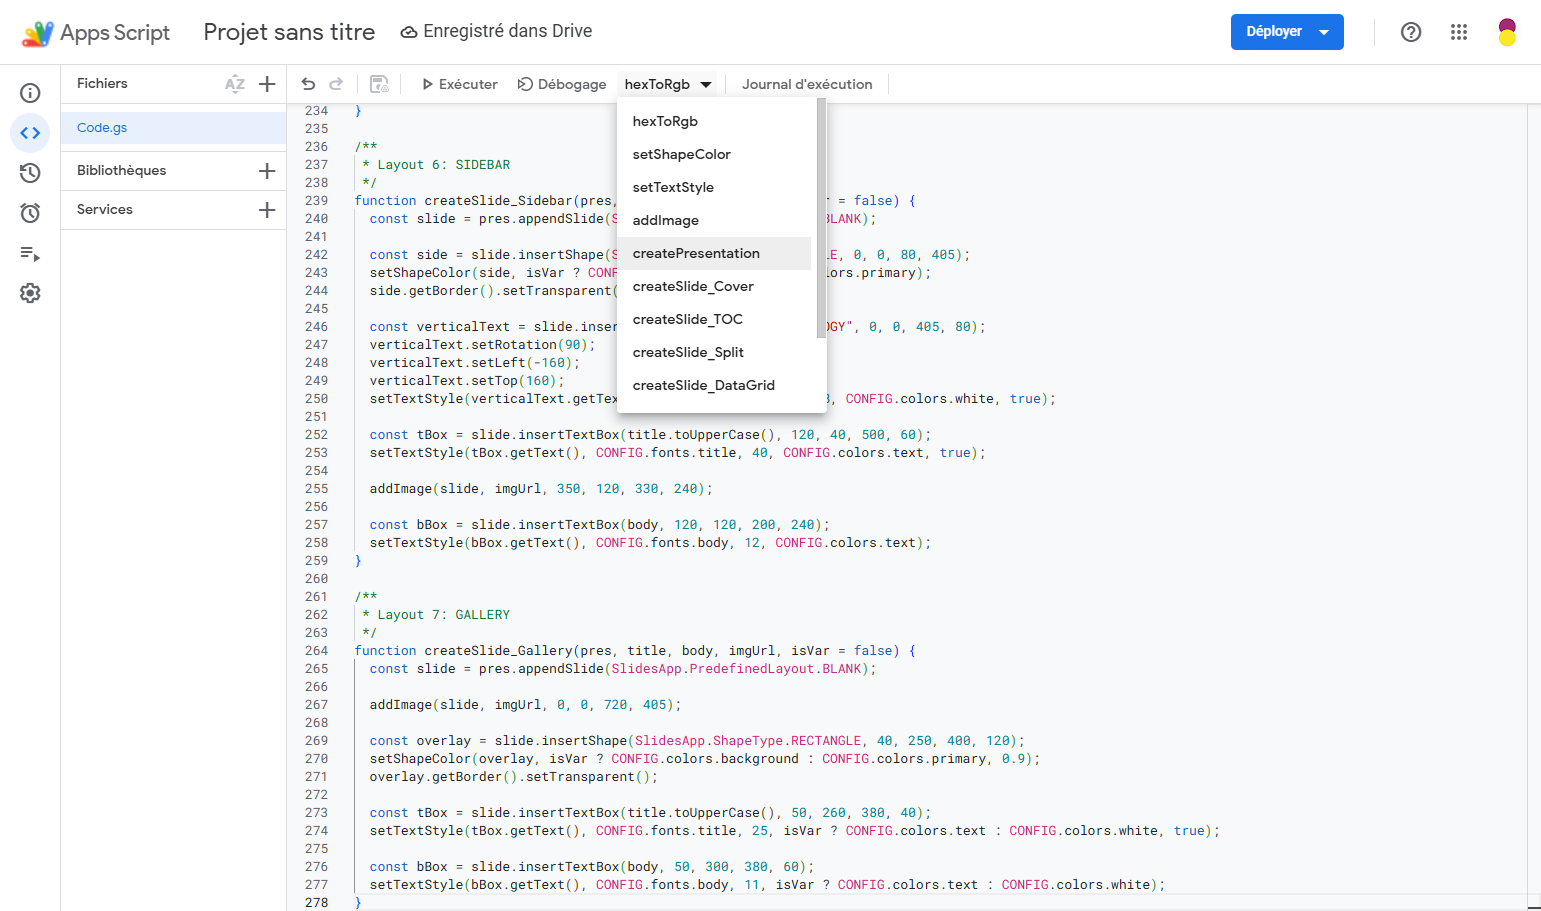The width and height of the screenshot is (1541, 911).
Task: Choose hexToRgb from the function list
Action: coord(714,121)
